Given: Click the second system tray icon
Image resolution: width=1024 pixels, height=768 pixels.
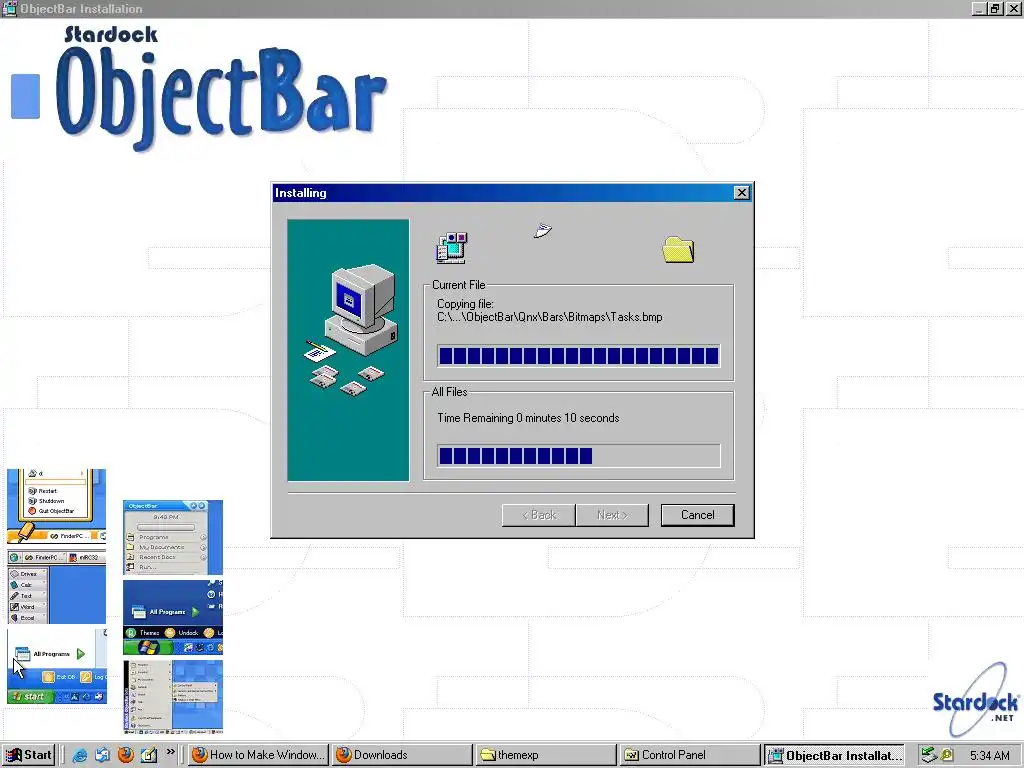Looking at the screenshot, I should pos(946,755).
